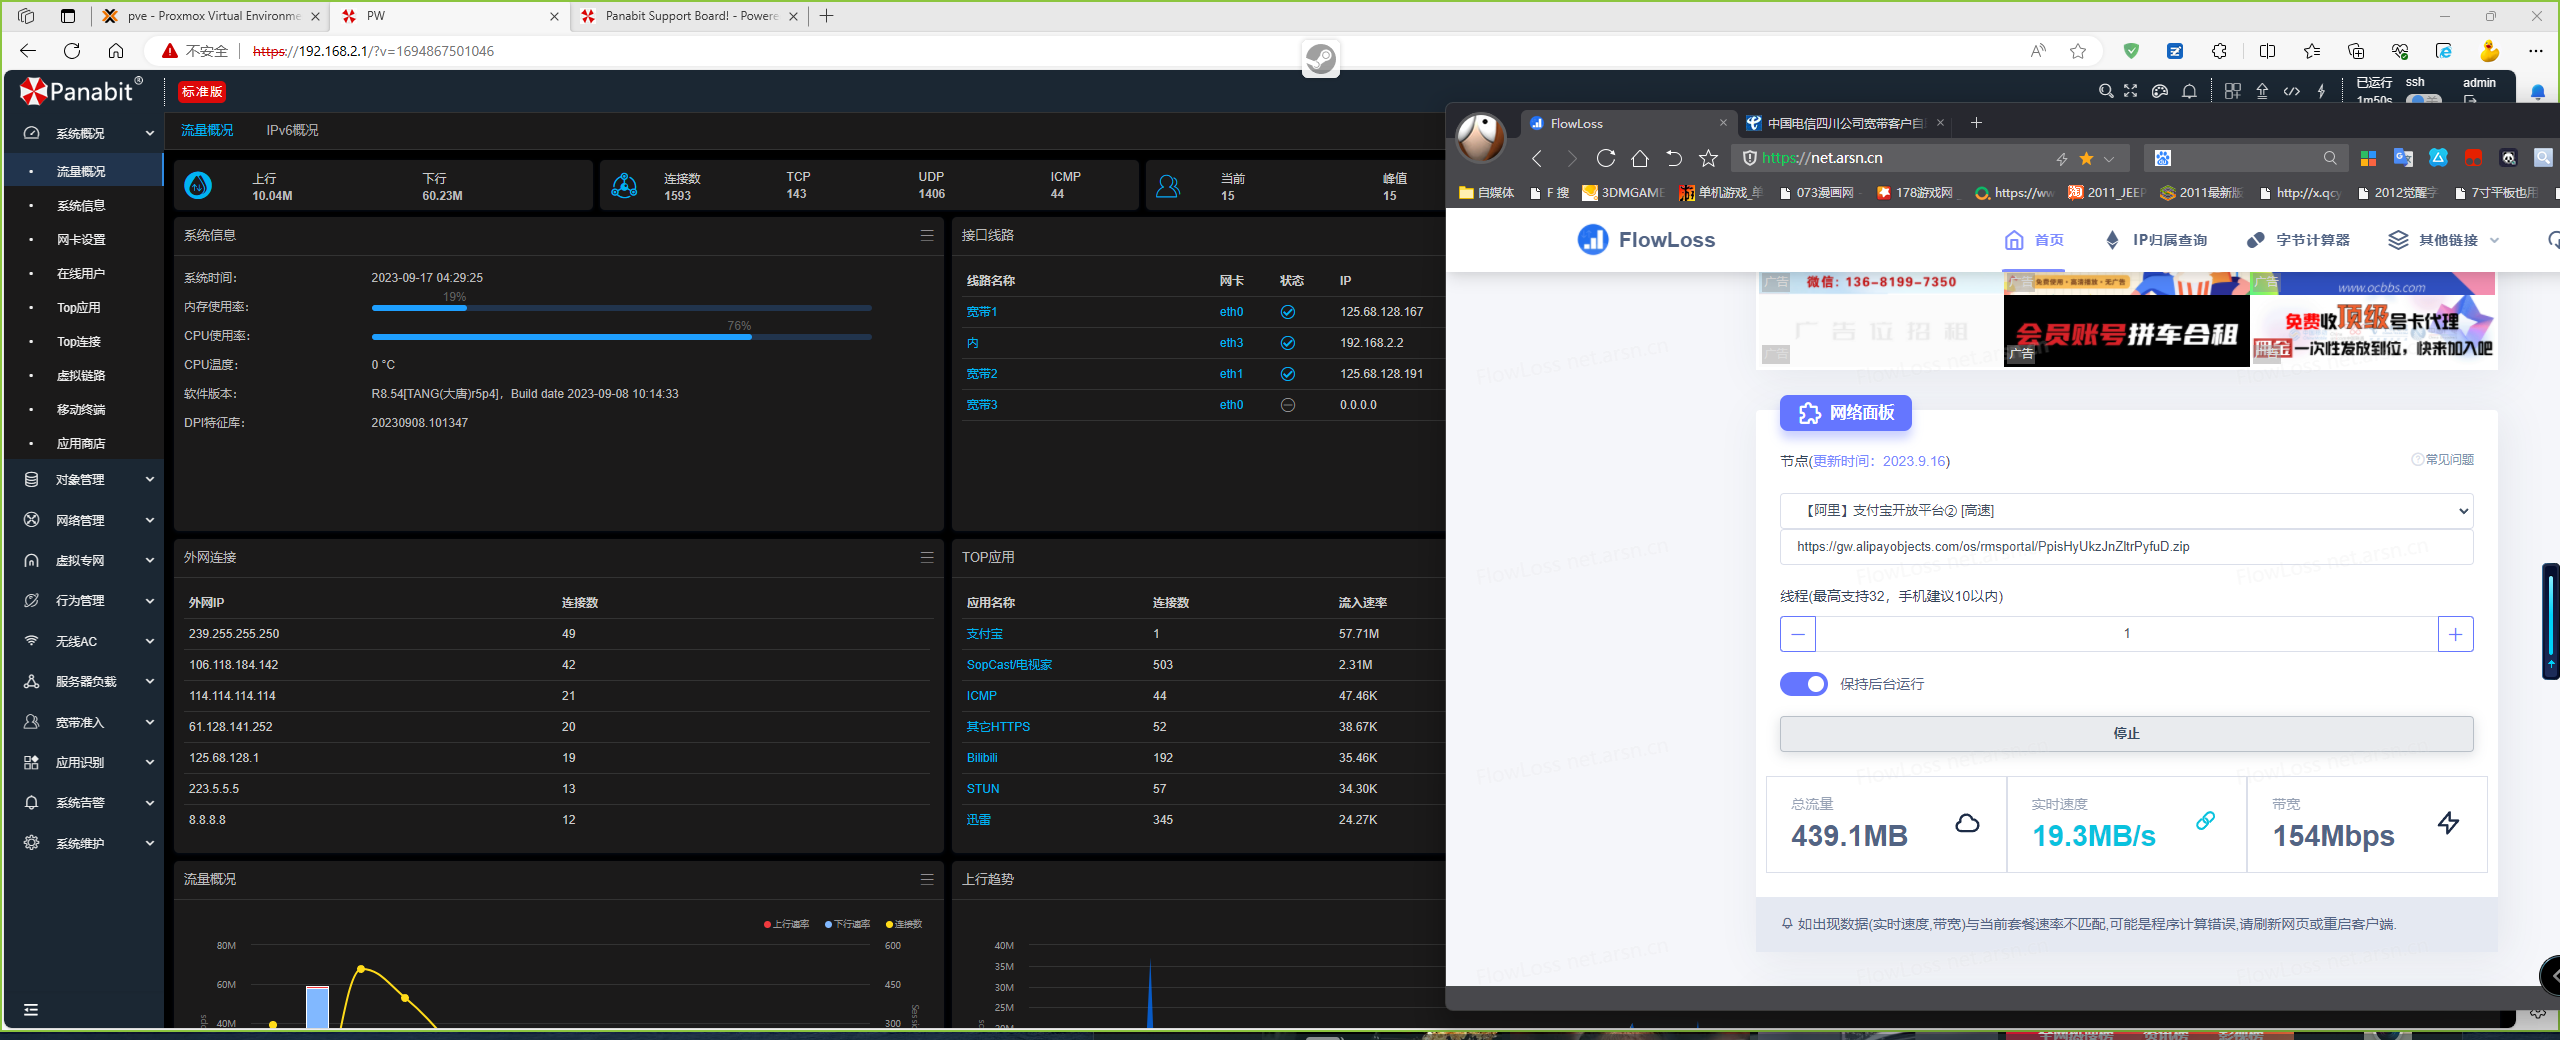Viewport: 2560px width, 1040px height.
Task: Click the Panabit lightning bolt icon
Action: pos(2321,91)
